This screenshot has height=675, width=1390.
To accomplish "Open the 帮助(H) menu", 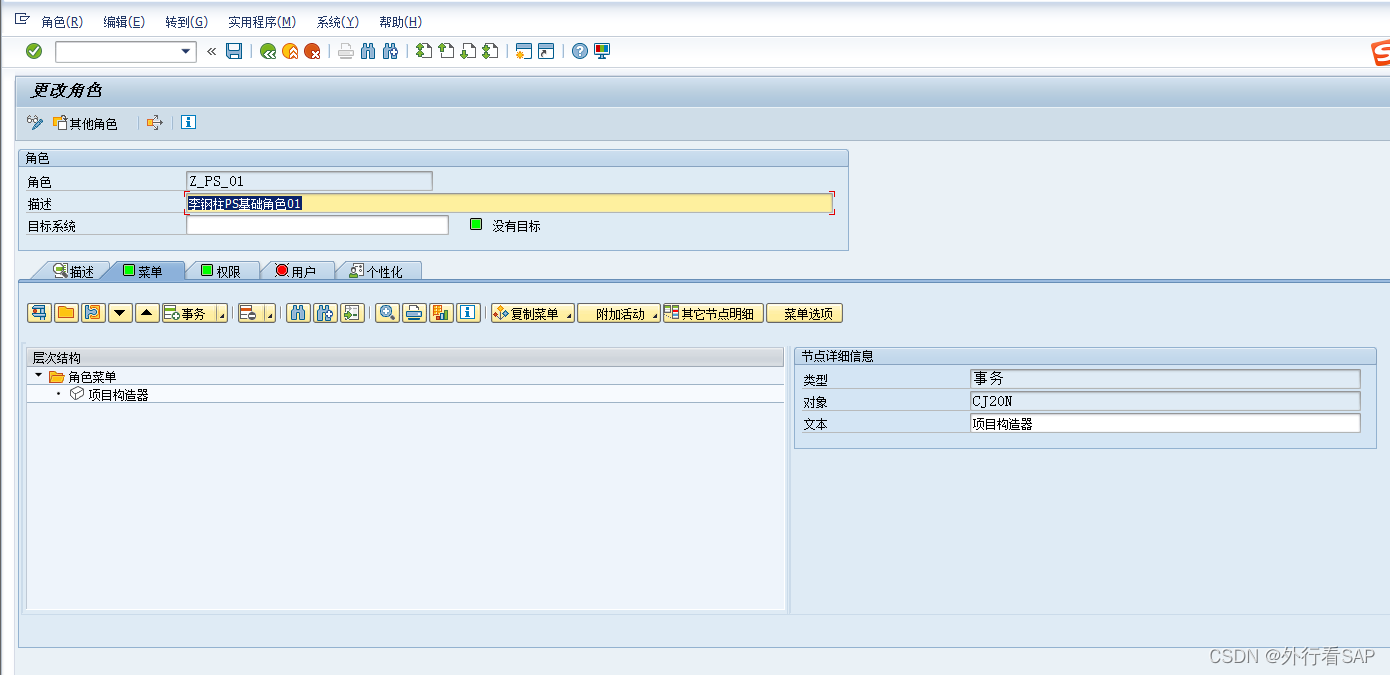I will click(401, 22).
